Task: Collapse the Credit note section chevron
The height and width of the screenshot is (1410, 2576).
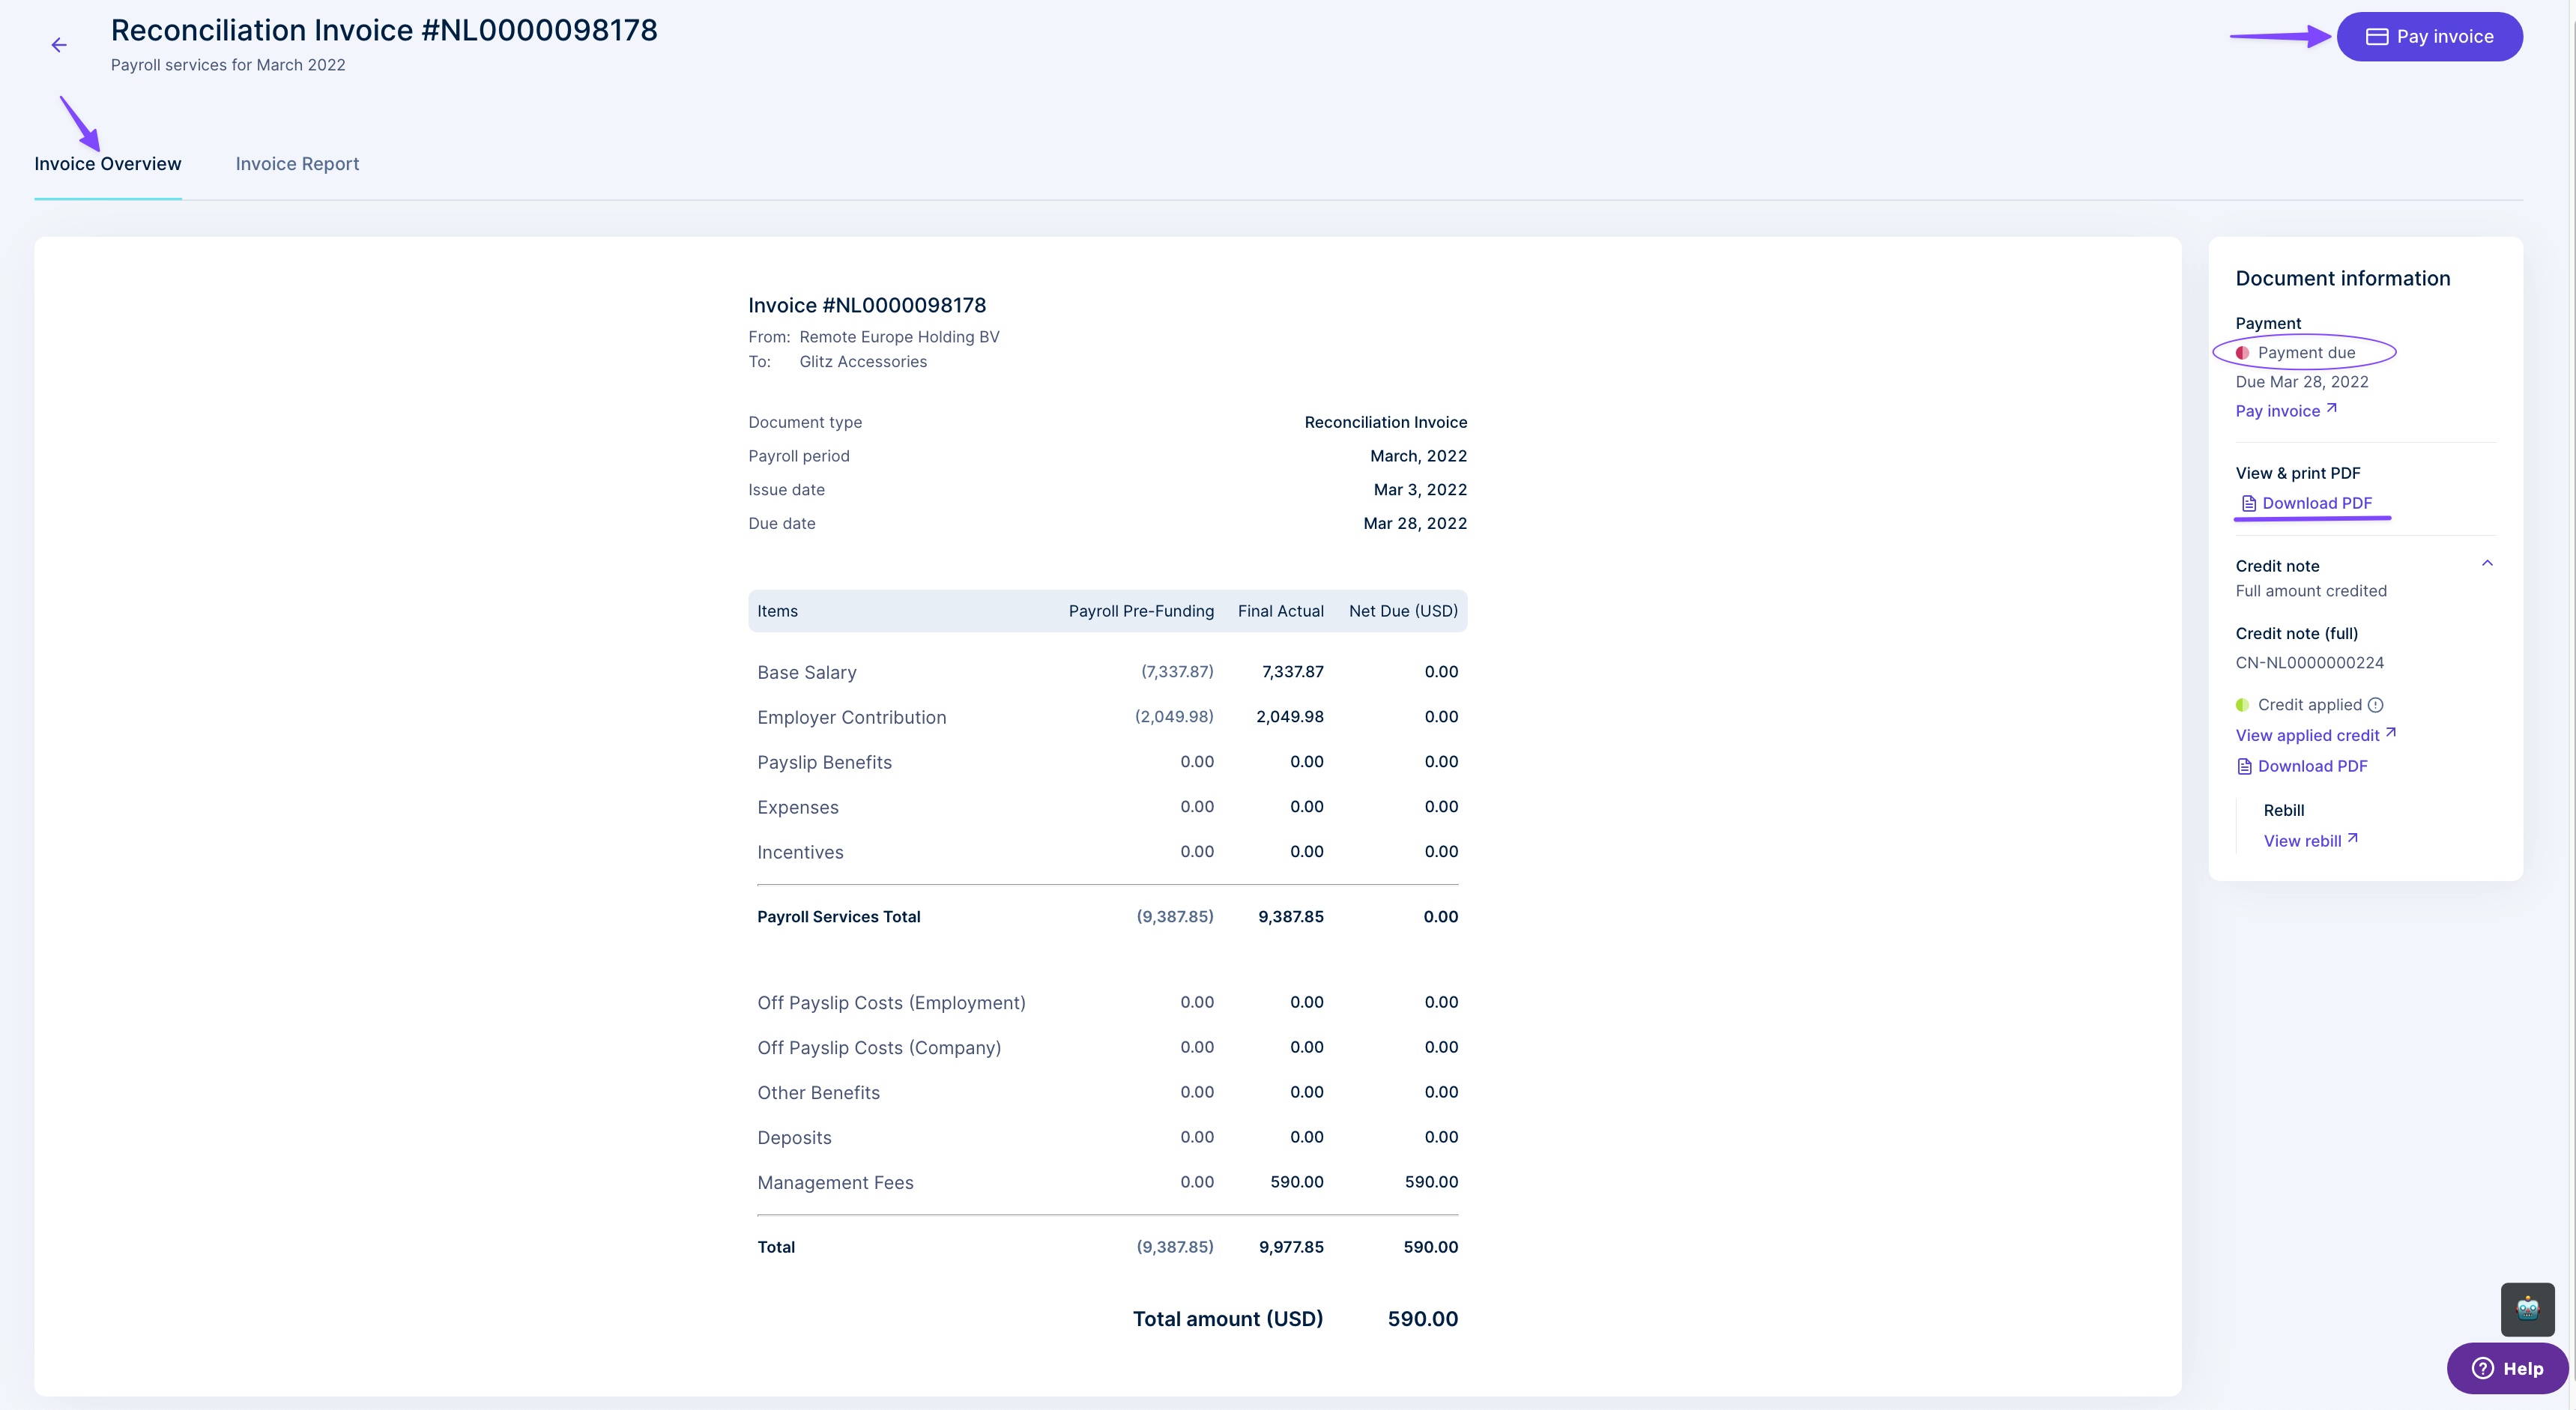Action: 2487,564
